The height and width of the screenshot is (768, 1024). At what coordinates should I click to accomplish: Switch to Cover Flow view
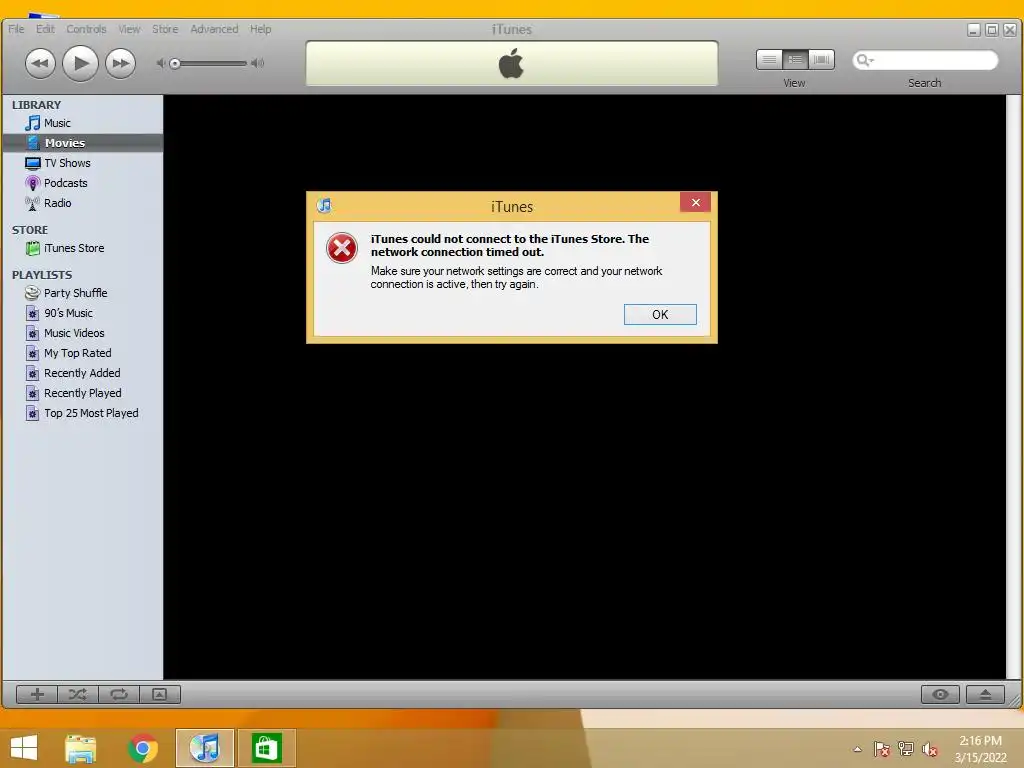822,60
